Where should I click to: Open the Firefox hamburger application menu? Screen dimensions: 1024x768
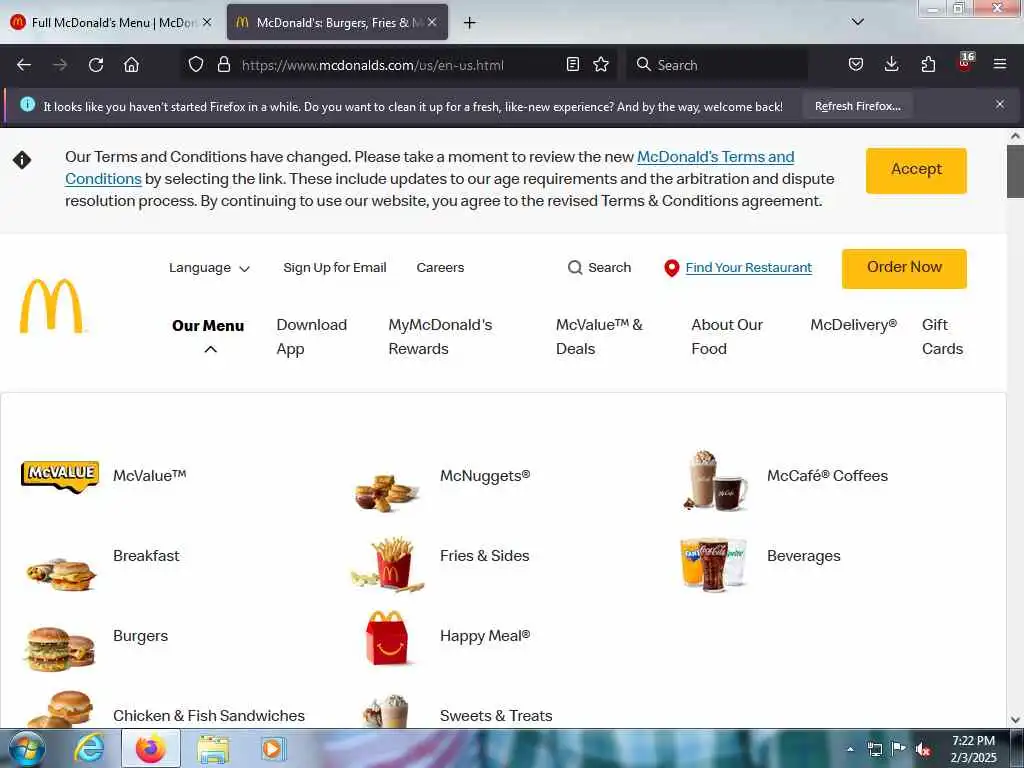point(1000,64)
